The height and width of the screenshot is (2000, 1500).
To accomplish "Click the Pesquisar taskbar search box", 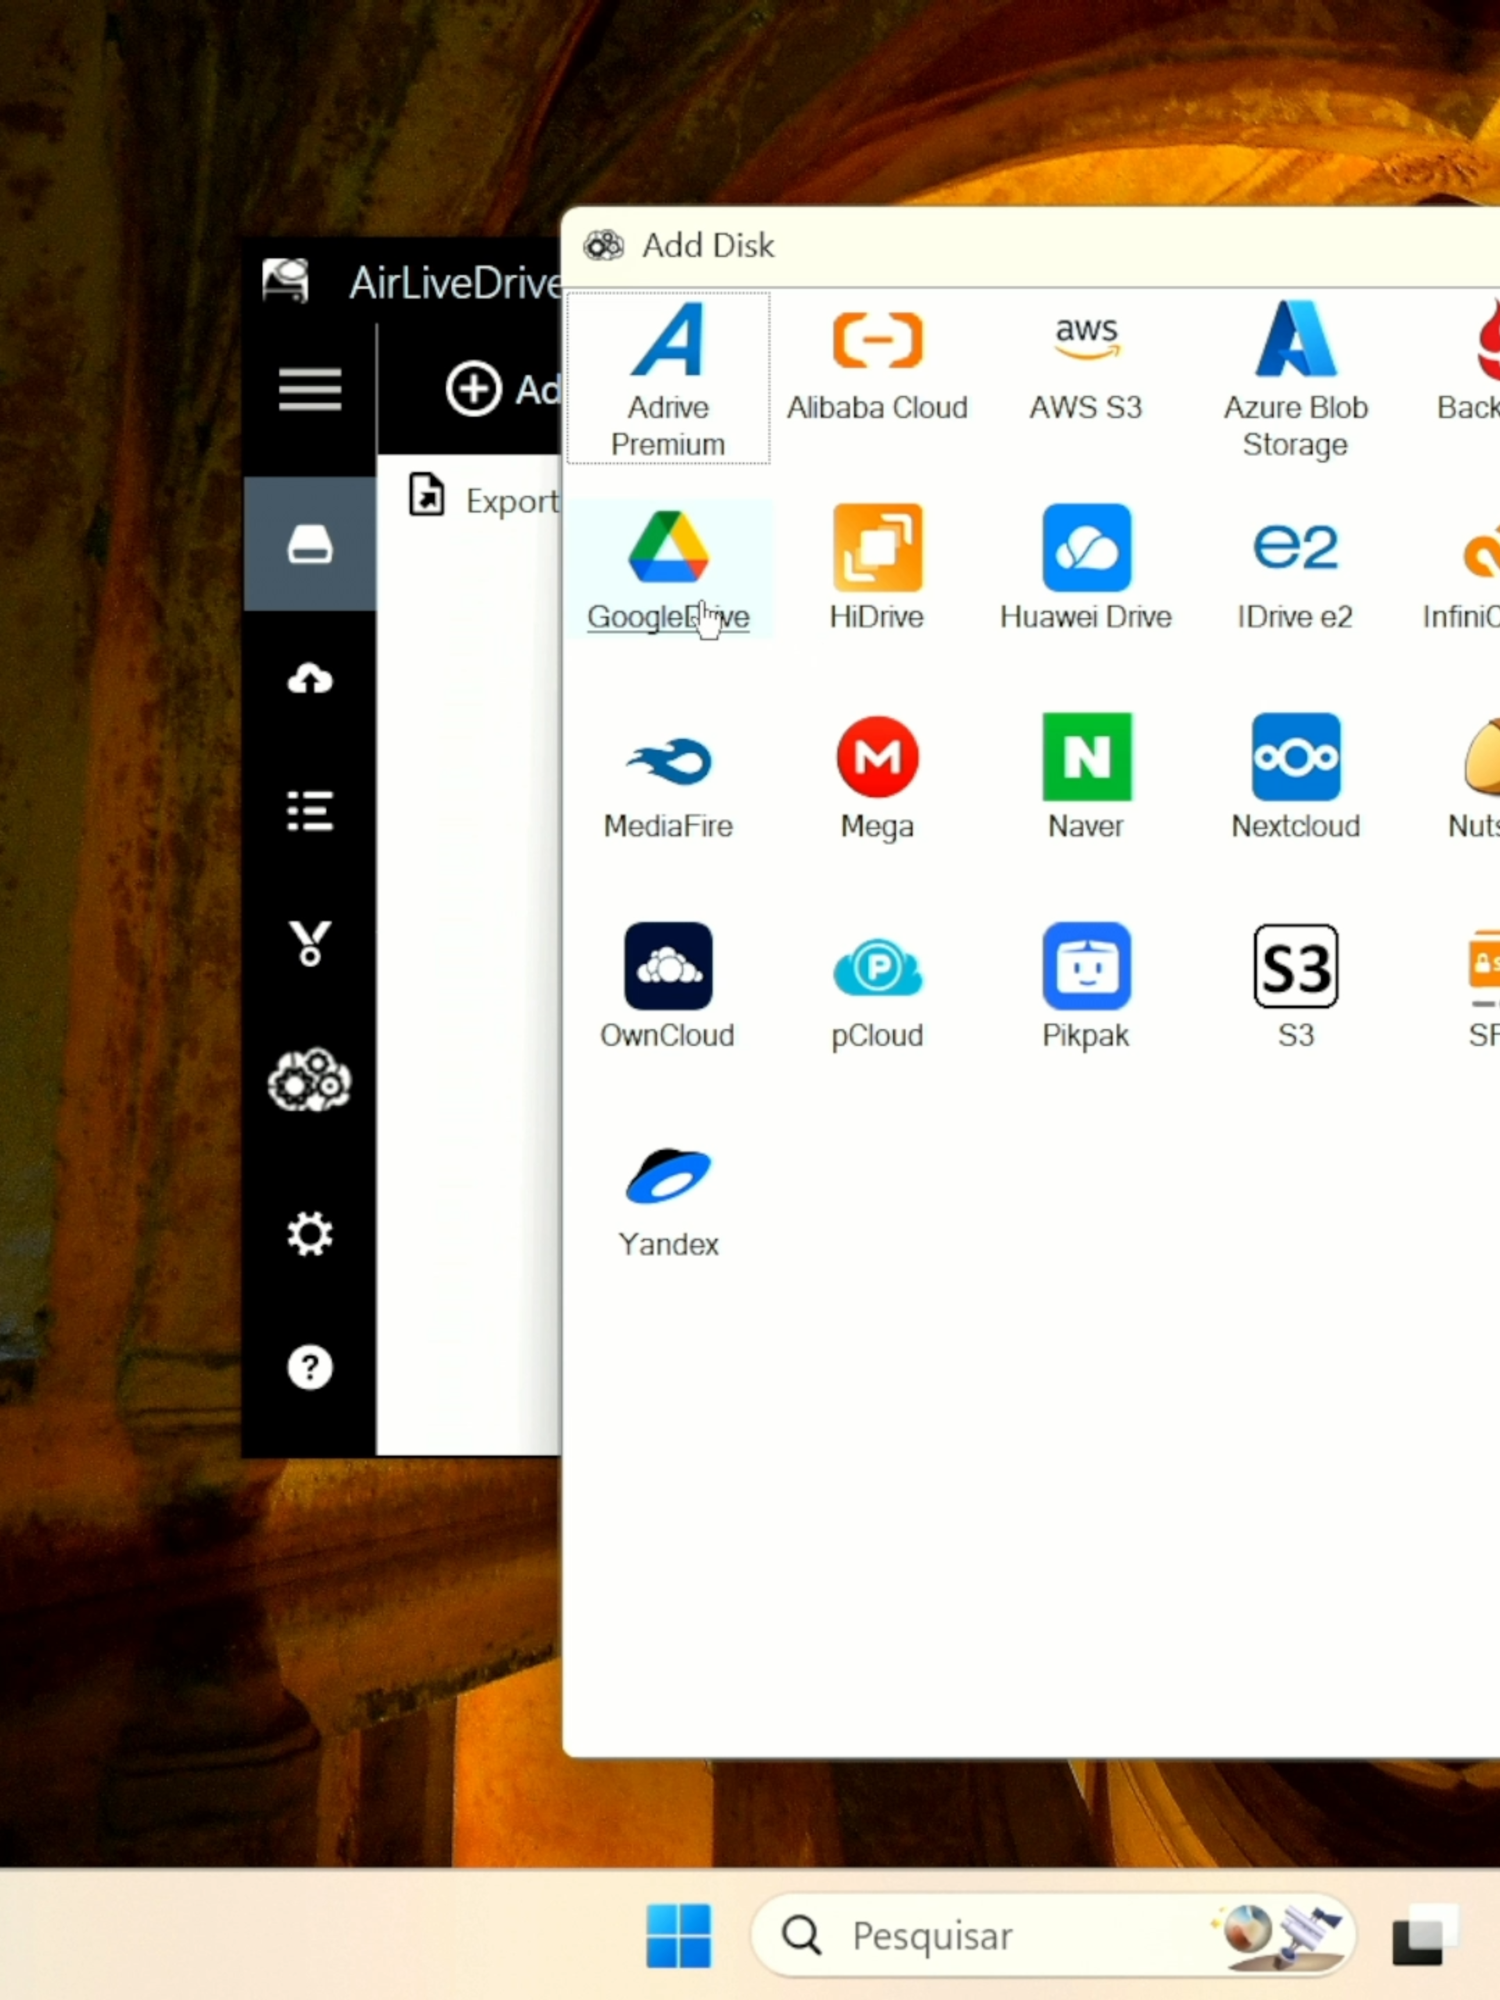I will (1052, 1935).
